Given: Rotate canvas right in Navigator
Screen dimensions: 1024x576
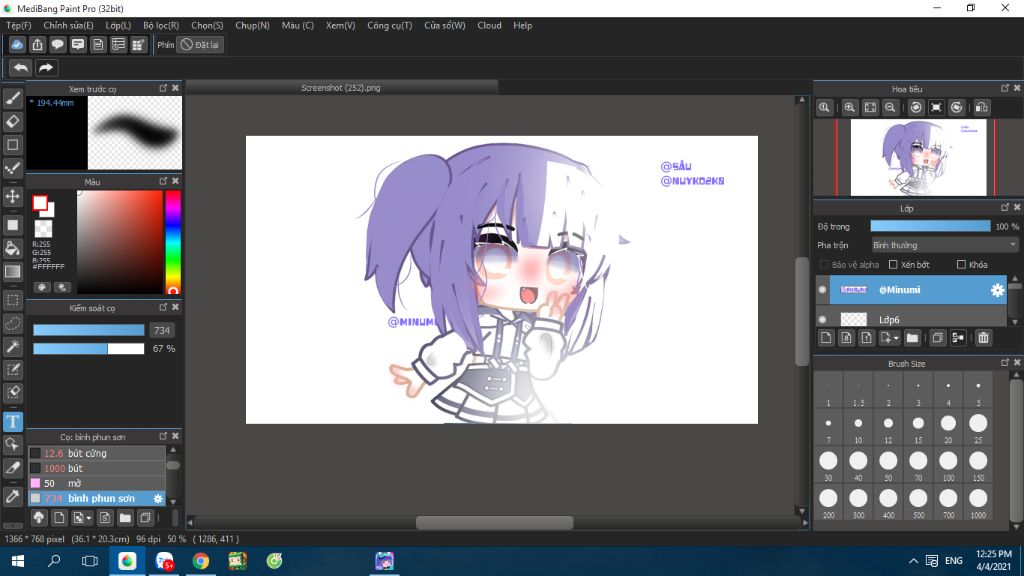Looking at the screenshot, I should tap(957, 108).
